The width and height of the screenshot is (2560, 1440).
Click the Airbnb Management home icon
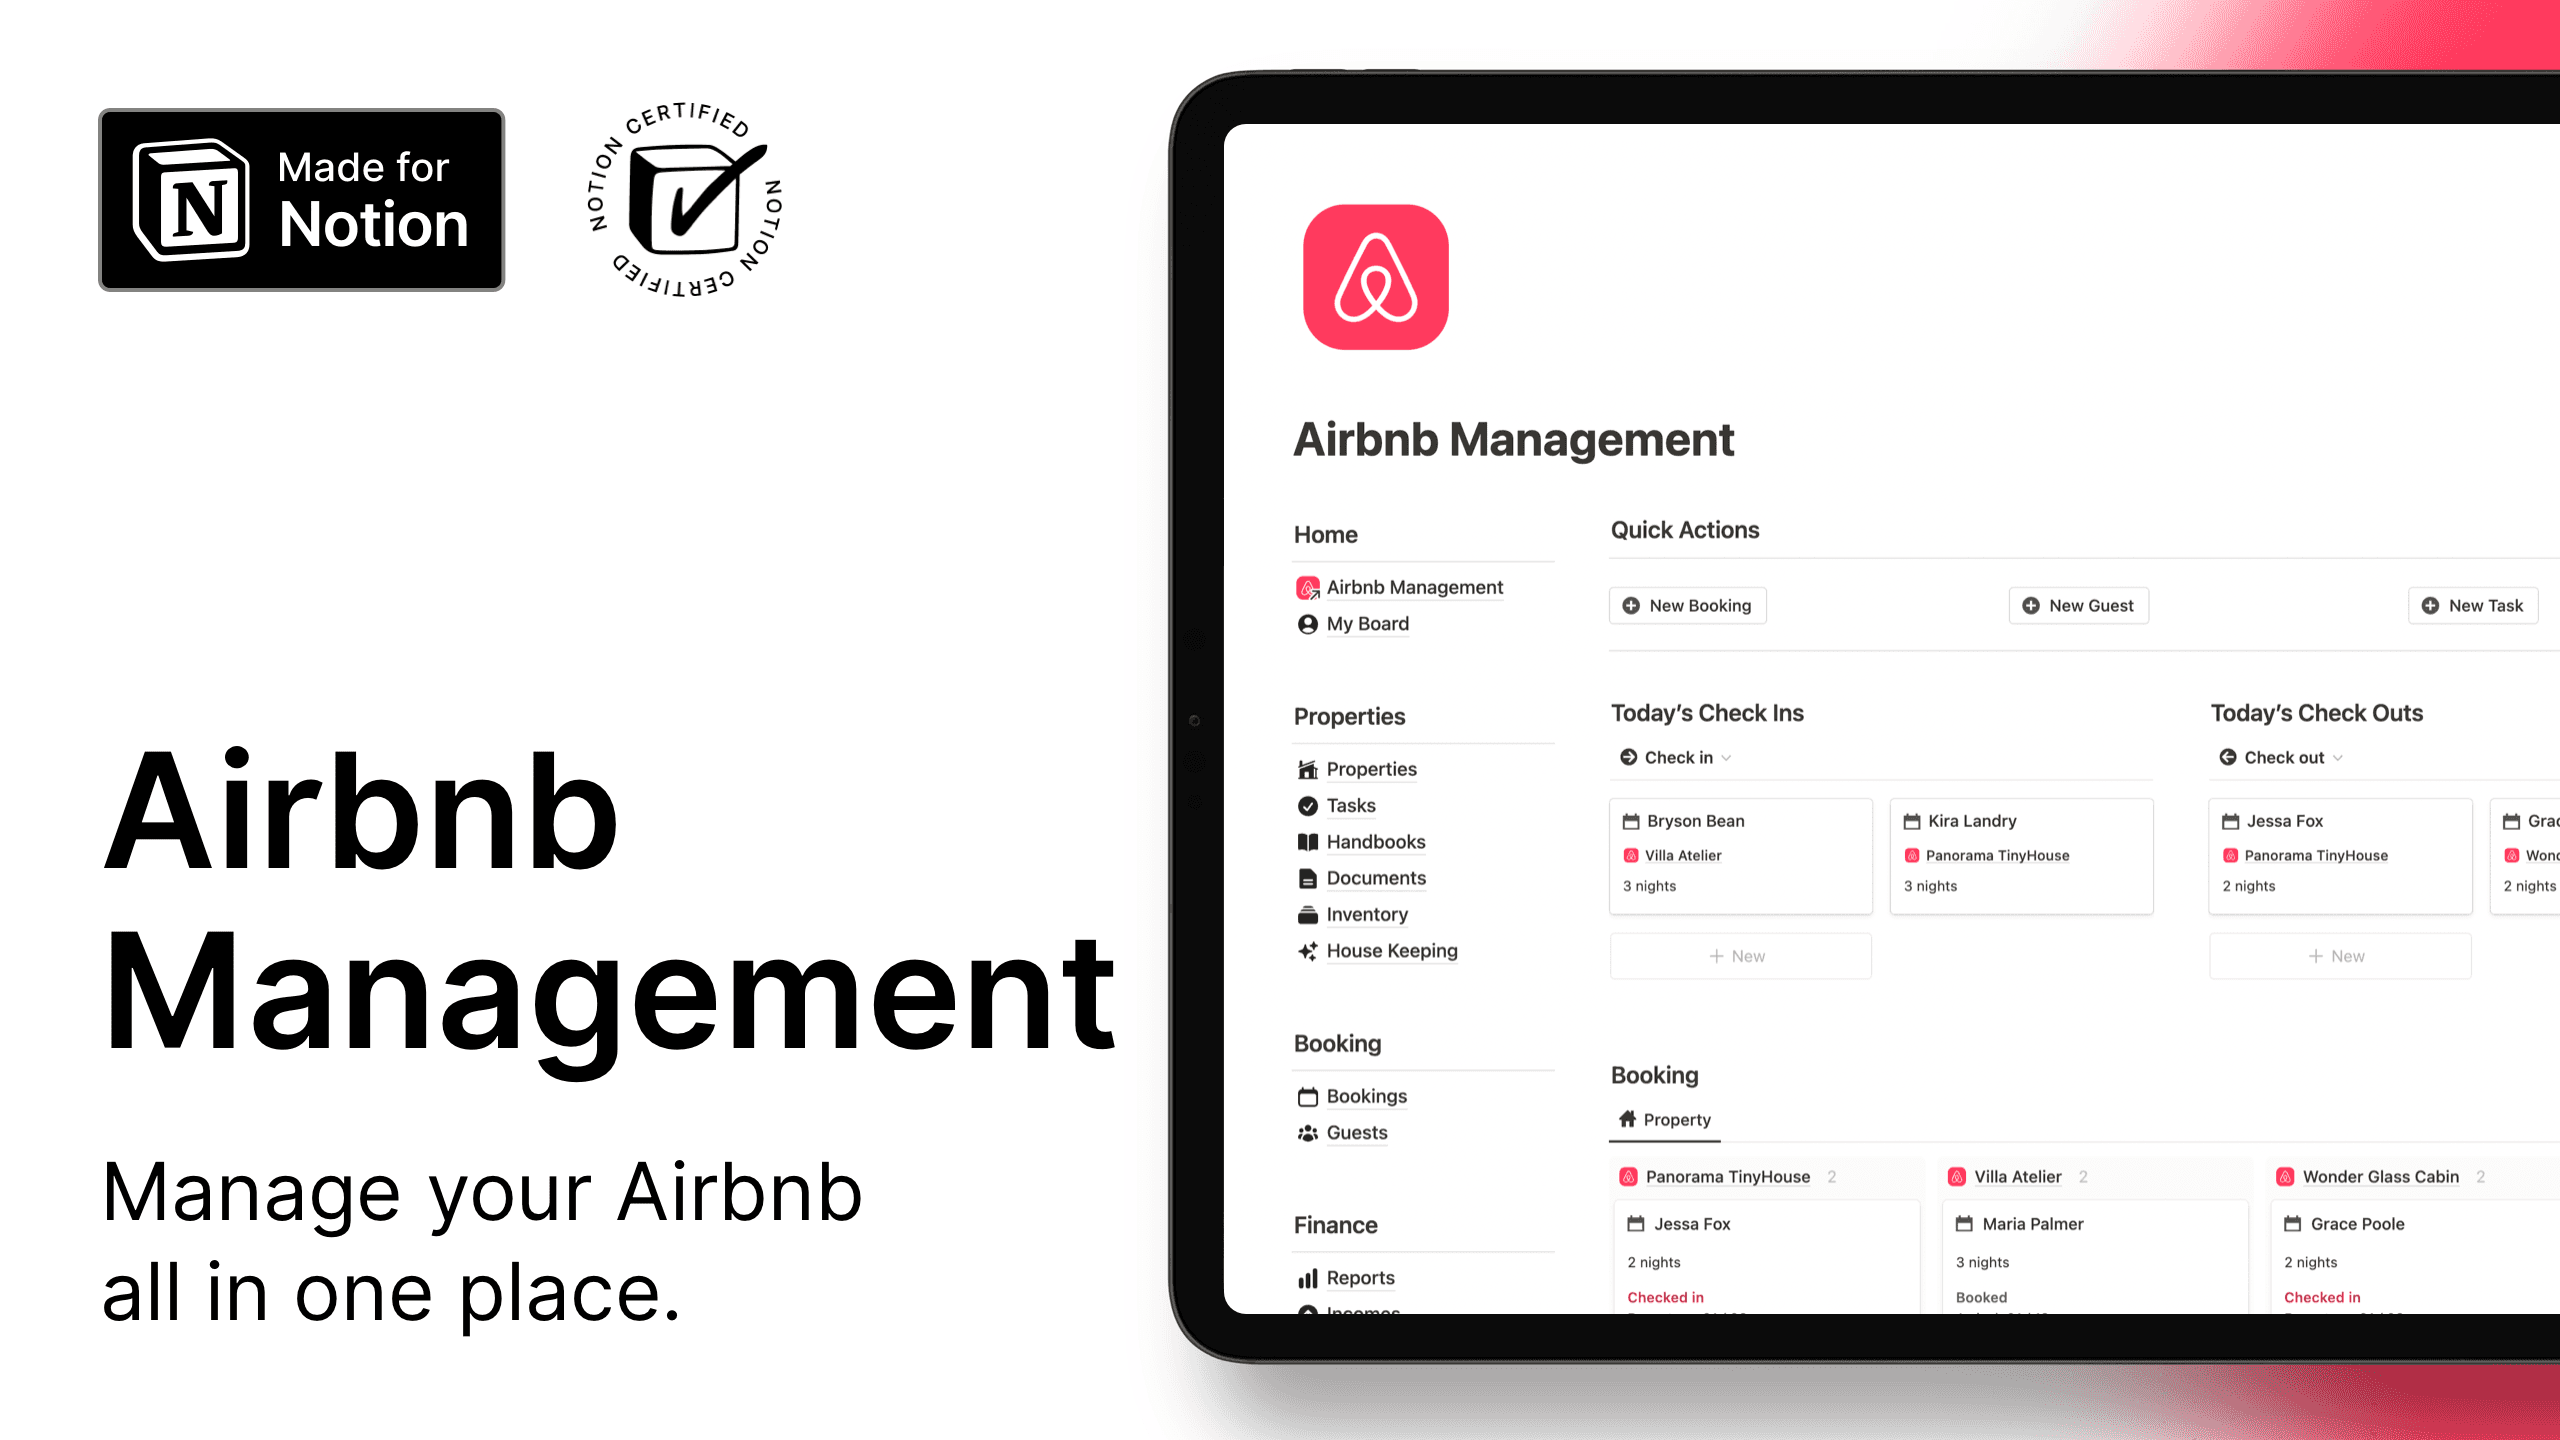[x=1306, y=587]
